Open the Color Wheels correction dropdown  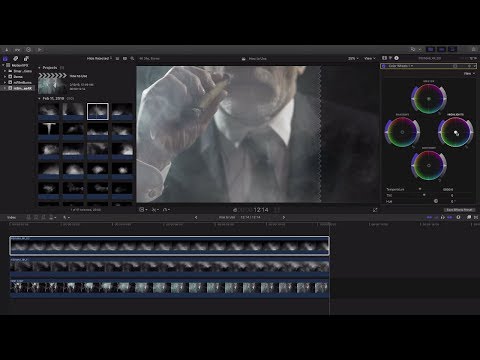pos(401,66)
